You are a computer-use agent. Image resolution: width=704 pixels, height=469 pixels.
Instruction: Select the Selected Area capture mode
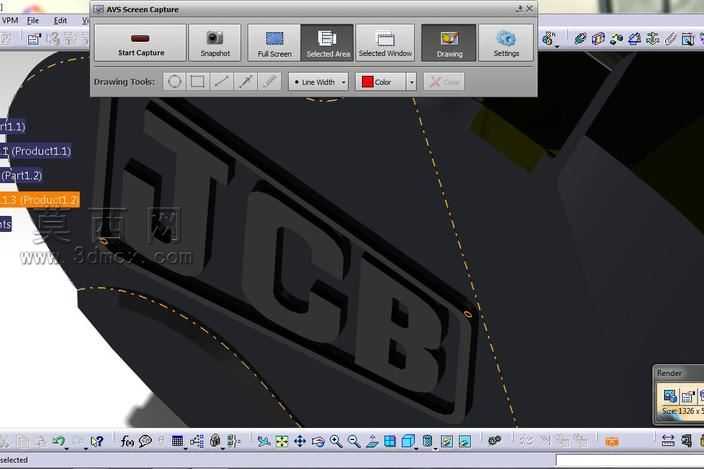[x=327, y=43]
